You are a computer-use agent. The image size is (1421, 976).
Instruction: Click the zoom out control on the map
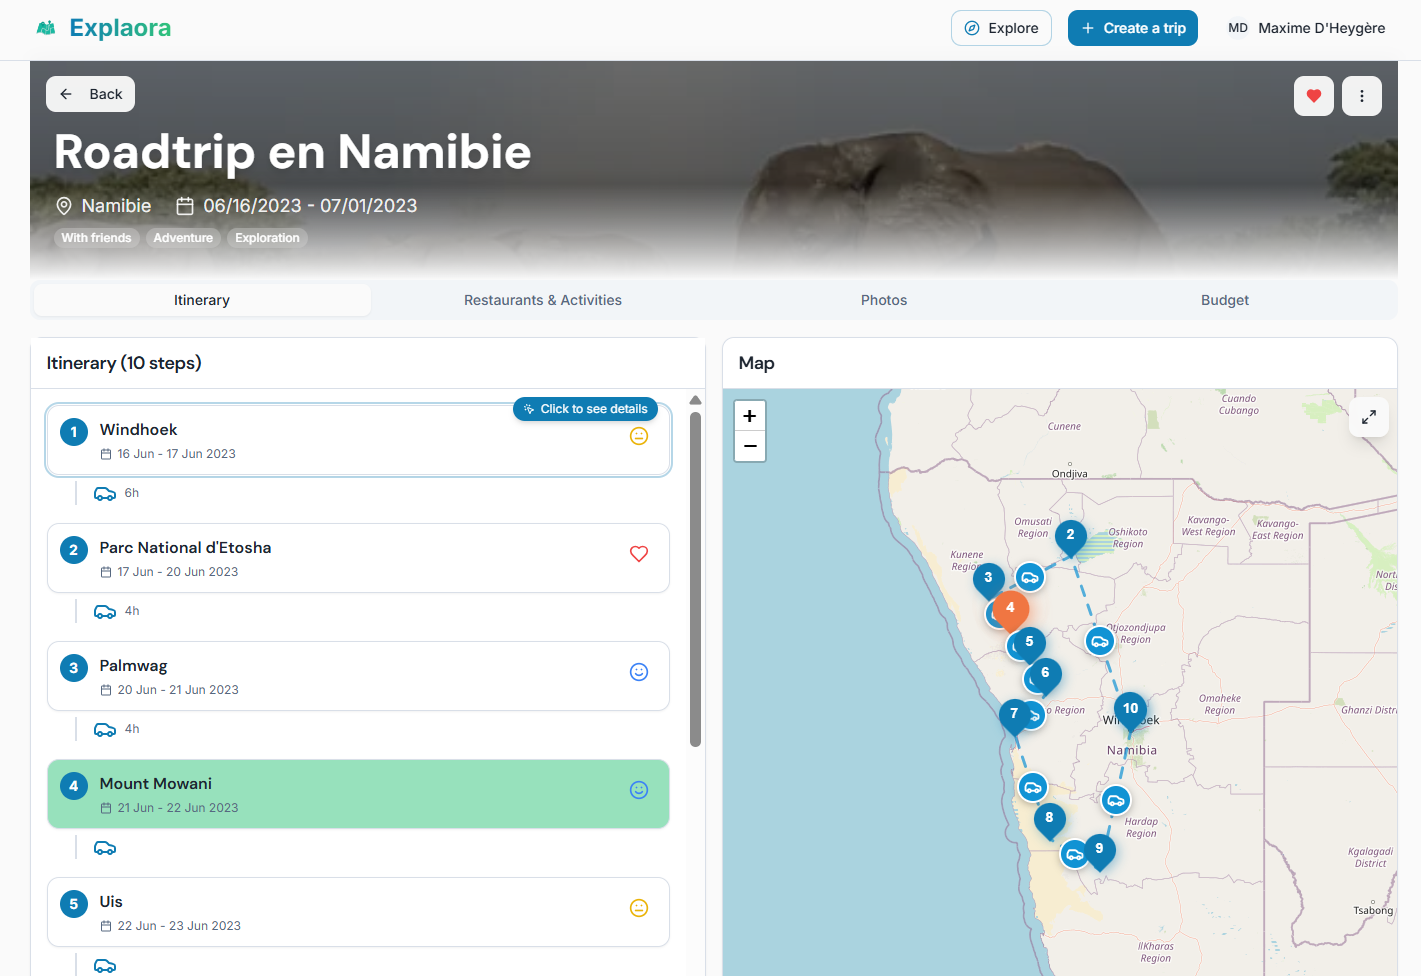point(750,446)
